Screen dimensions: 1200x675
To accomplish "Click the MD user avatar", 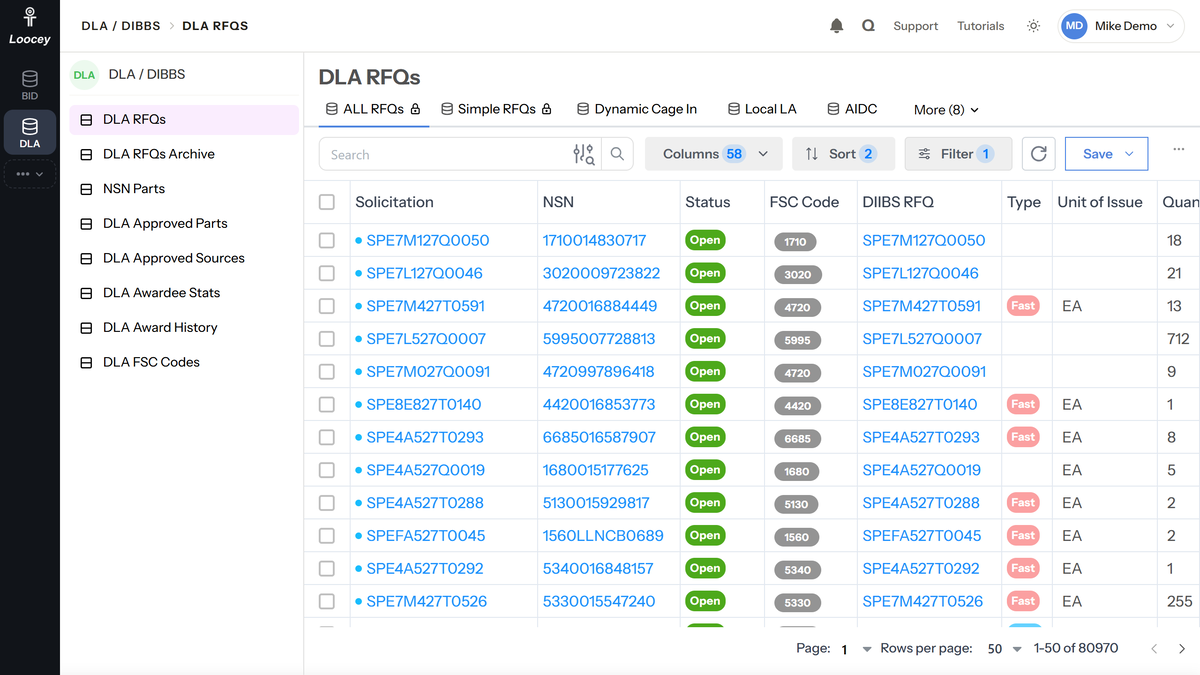I will click(x=1074, y=26).
